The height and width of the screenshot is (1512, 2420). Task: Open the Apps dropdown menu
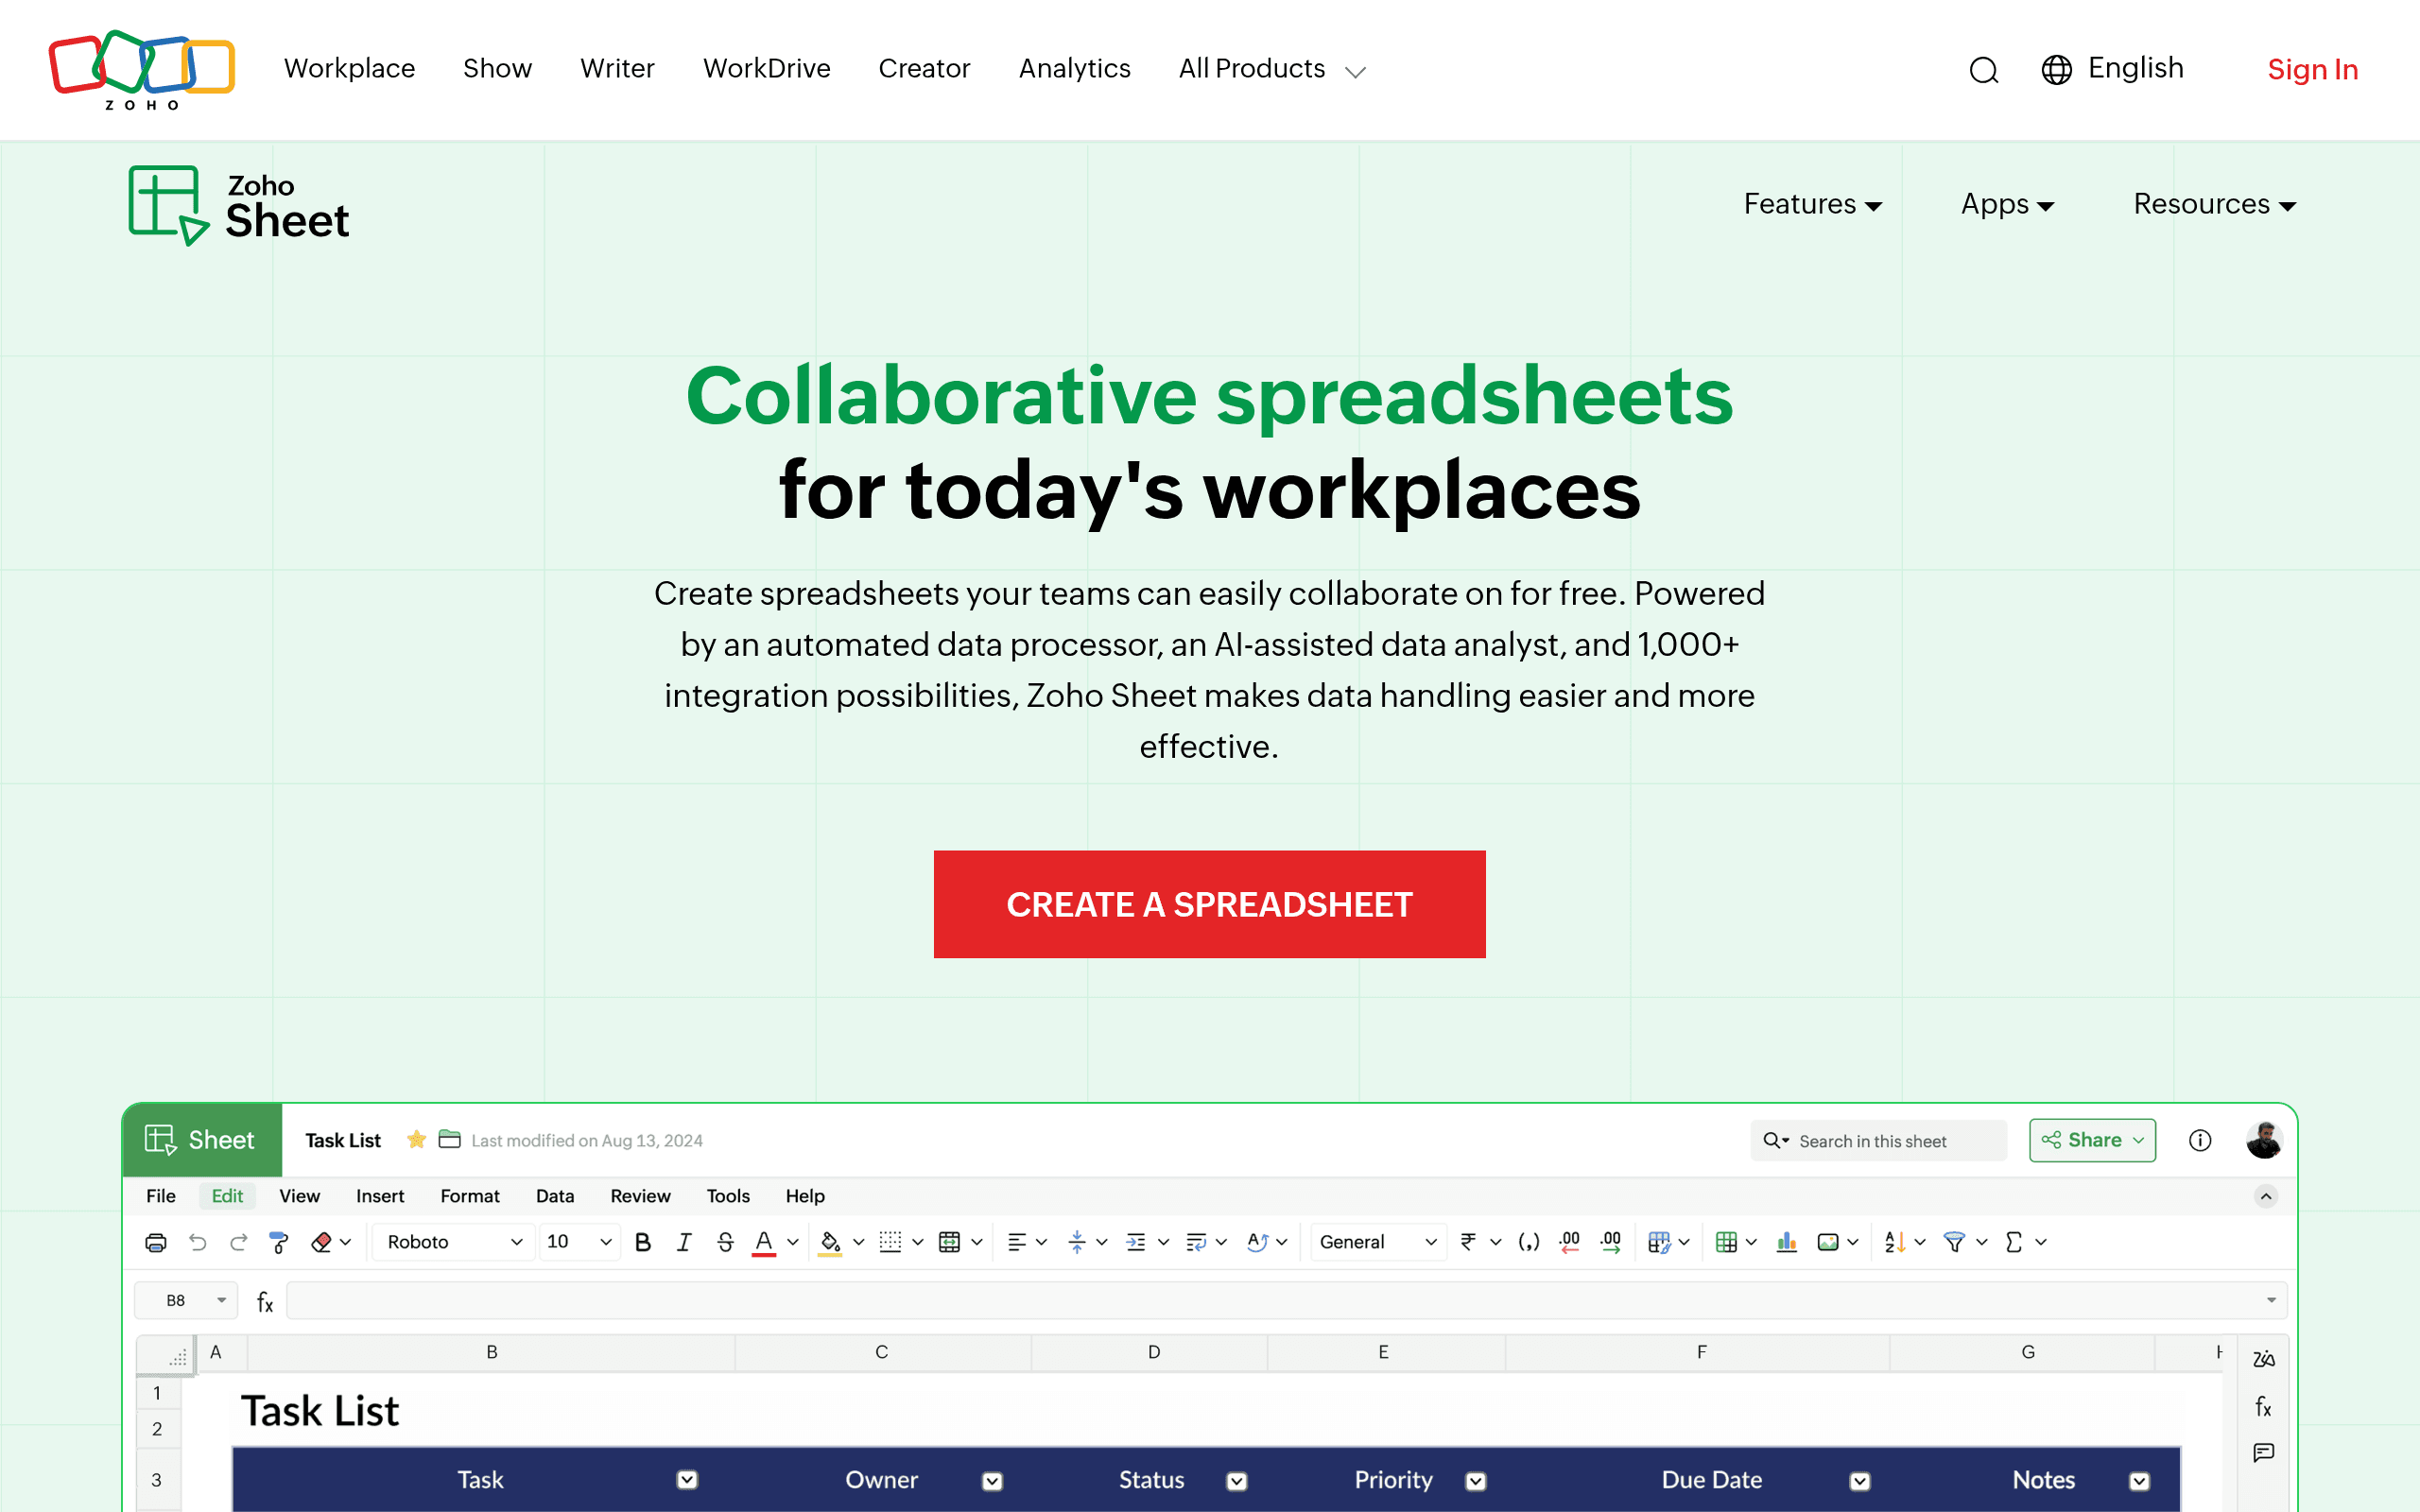(2007, 204)
